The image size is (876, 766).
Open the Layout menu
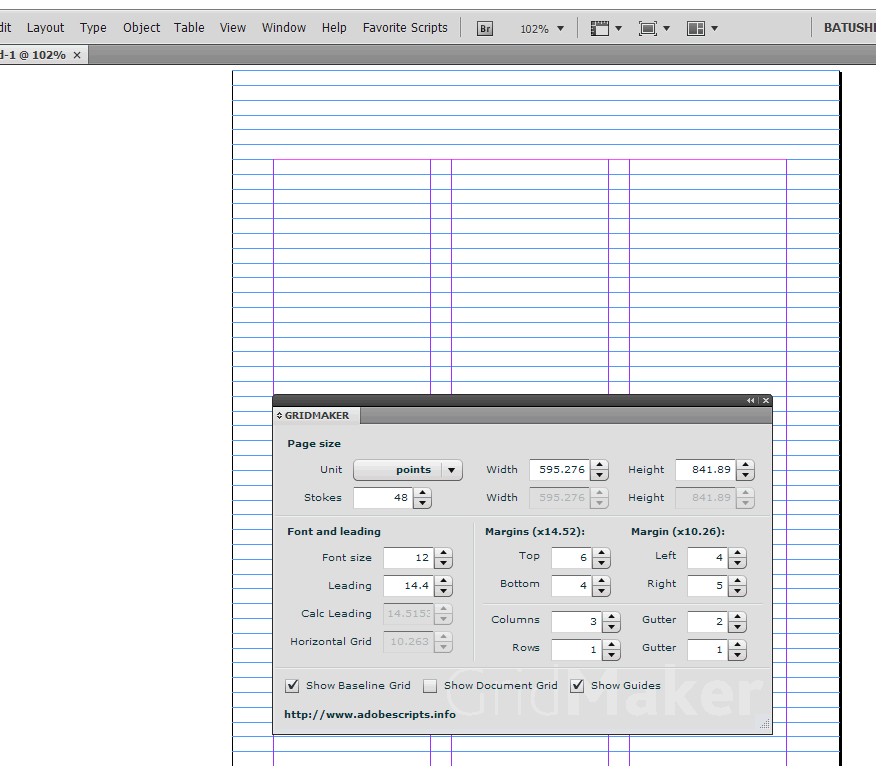[x=45, y=27]
